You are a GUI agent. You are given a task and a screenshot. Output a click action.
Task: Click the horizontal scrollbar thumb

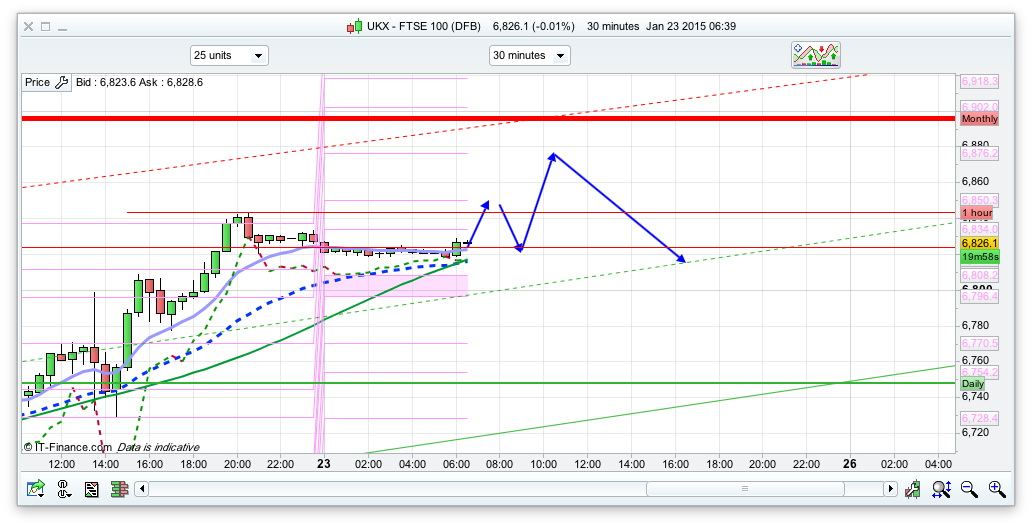point(743,489)
